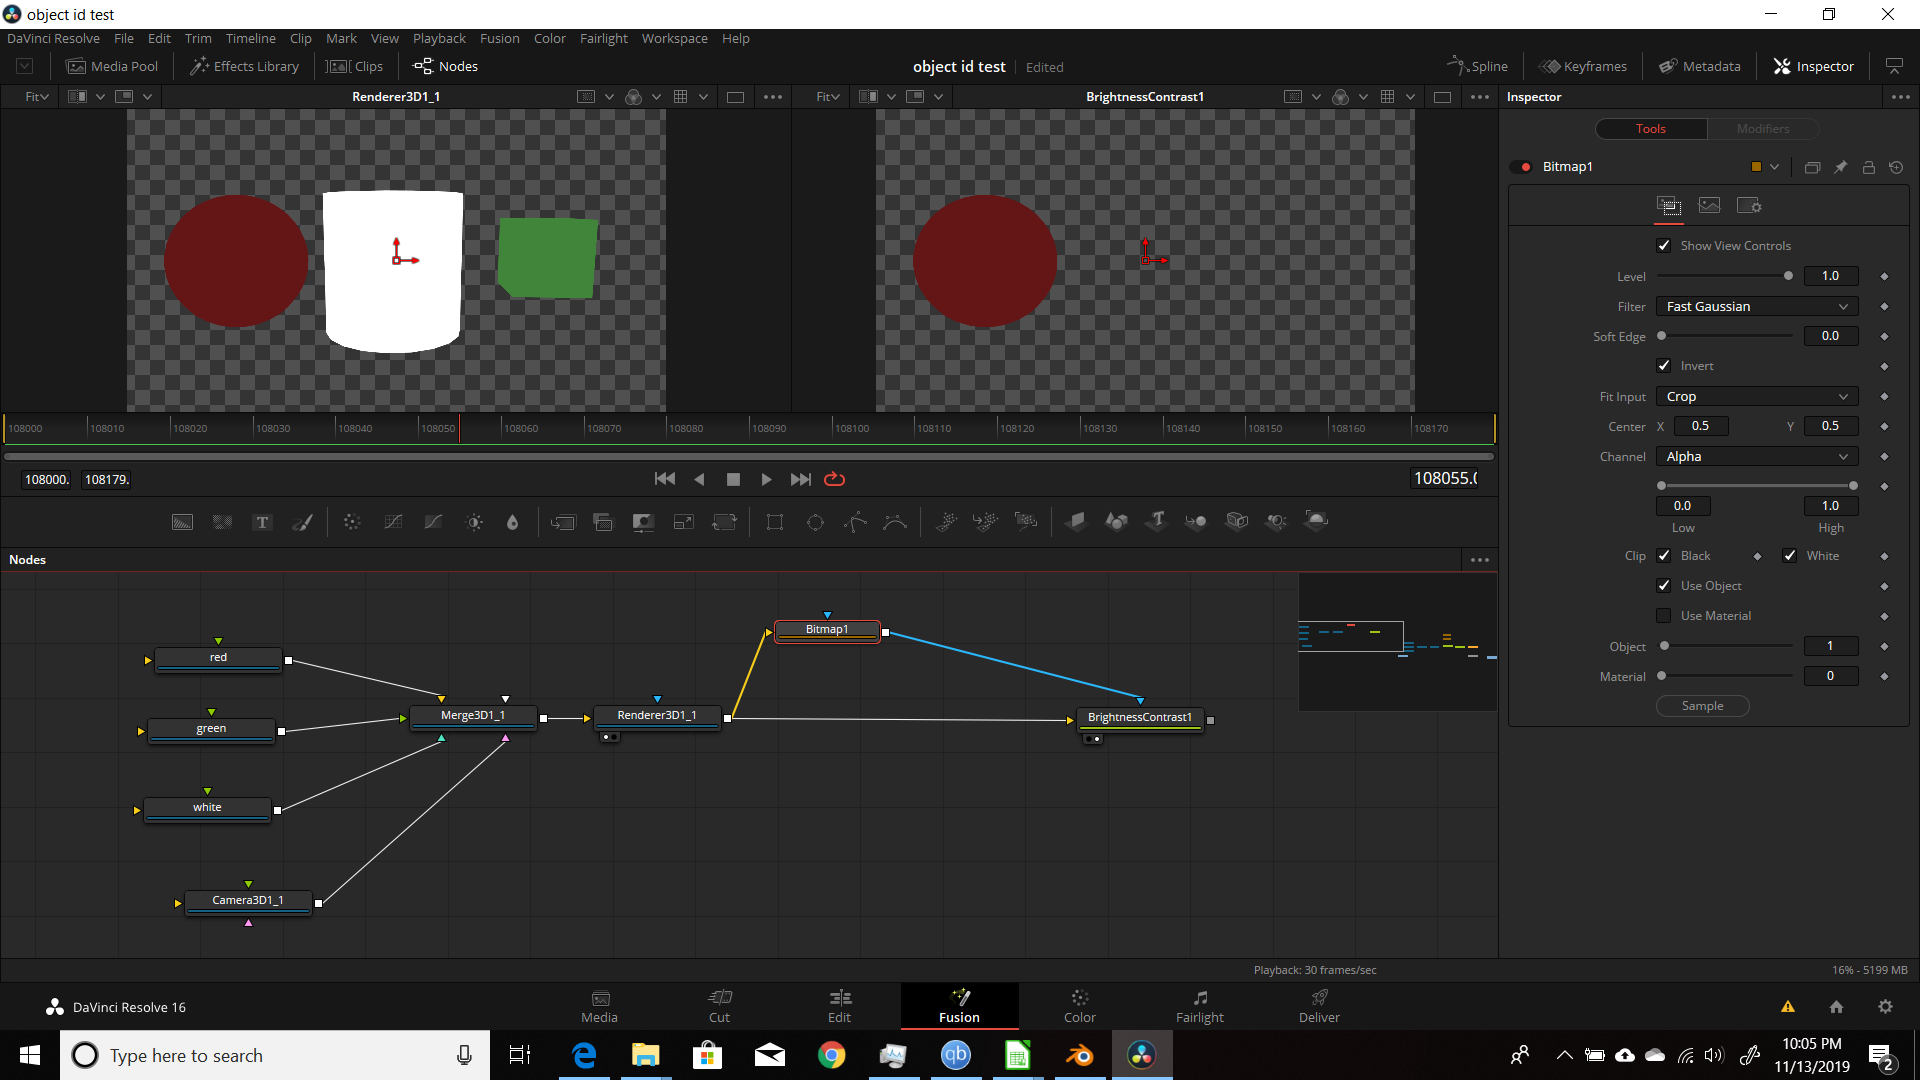Add a Blur node from toolbar
The height and width of the screenshot is (1080, 1920).
coord(513,522)
